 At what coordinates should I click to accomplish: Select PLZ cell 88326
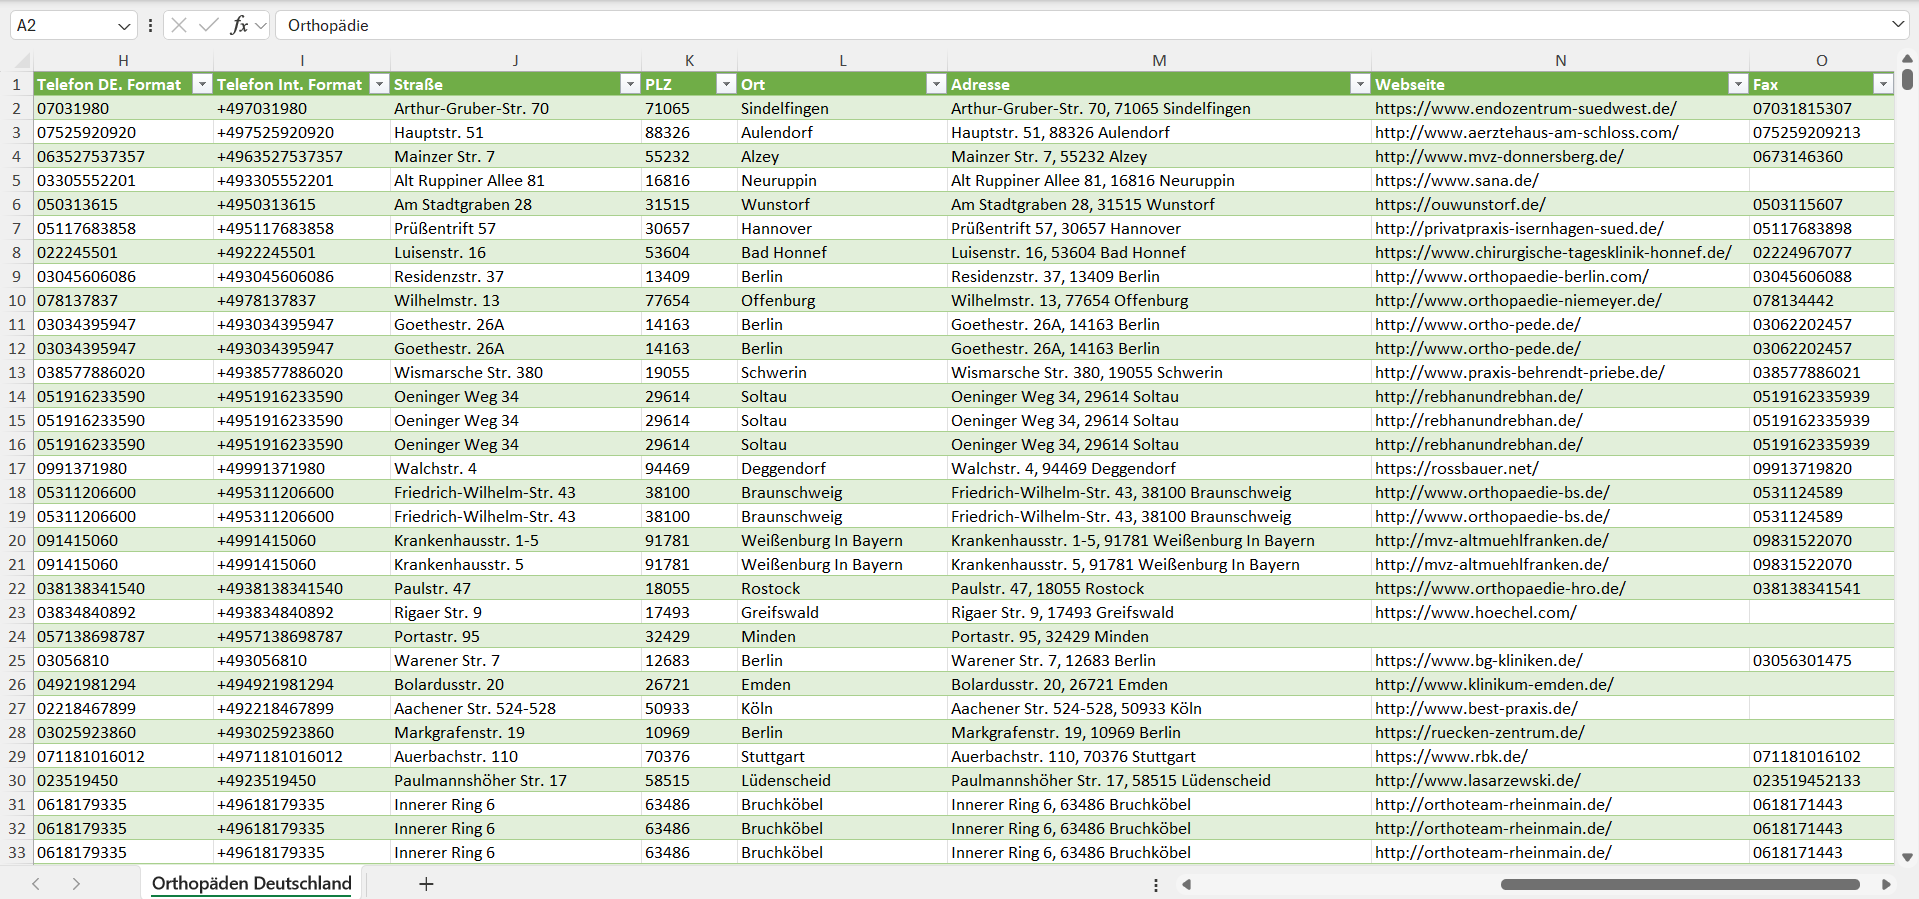point(690,132)
